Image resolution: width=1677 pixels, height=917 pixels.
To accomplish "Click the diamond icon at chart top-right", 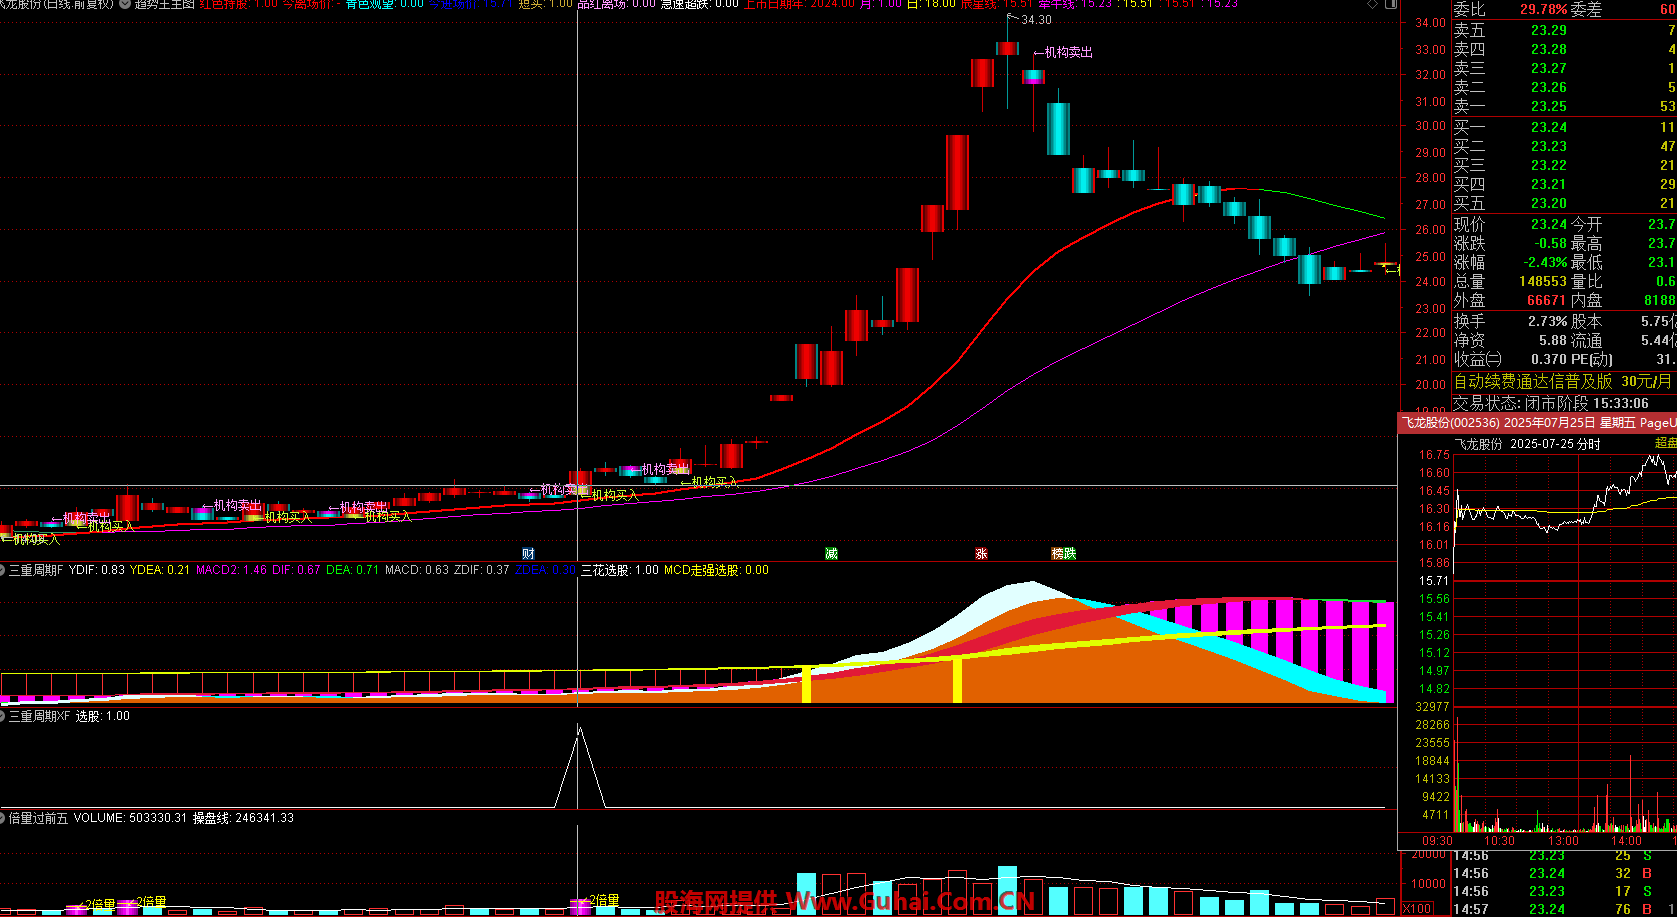I will (1371, 5).
